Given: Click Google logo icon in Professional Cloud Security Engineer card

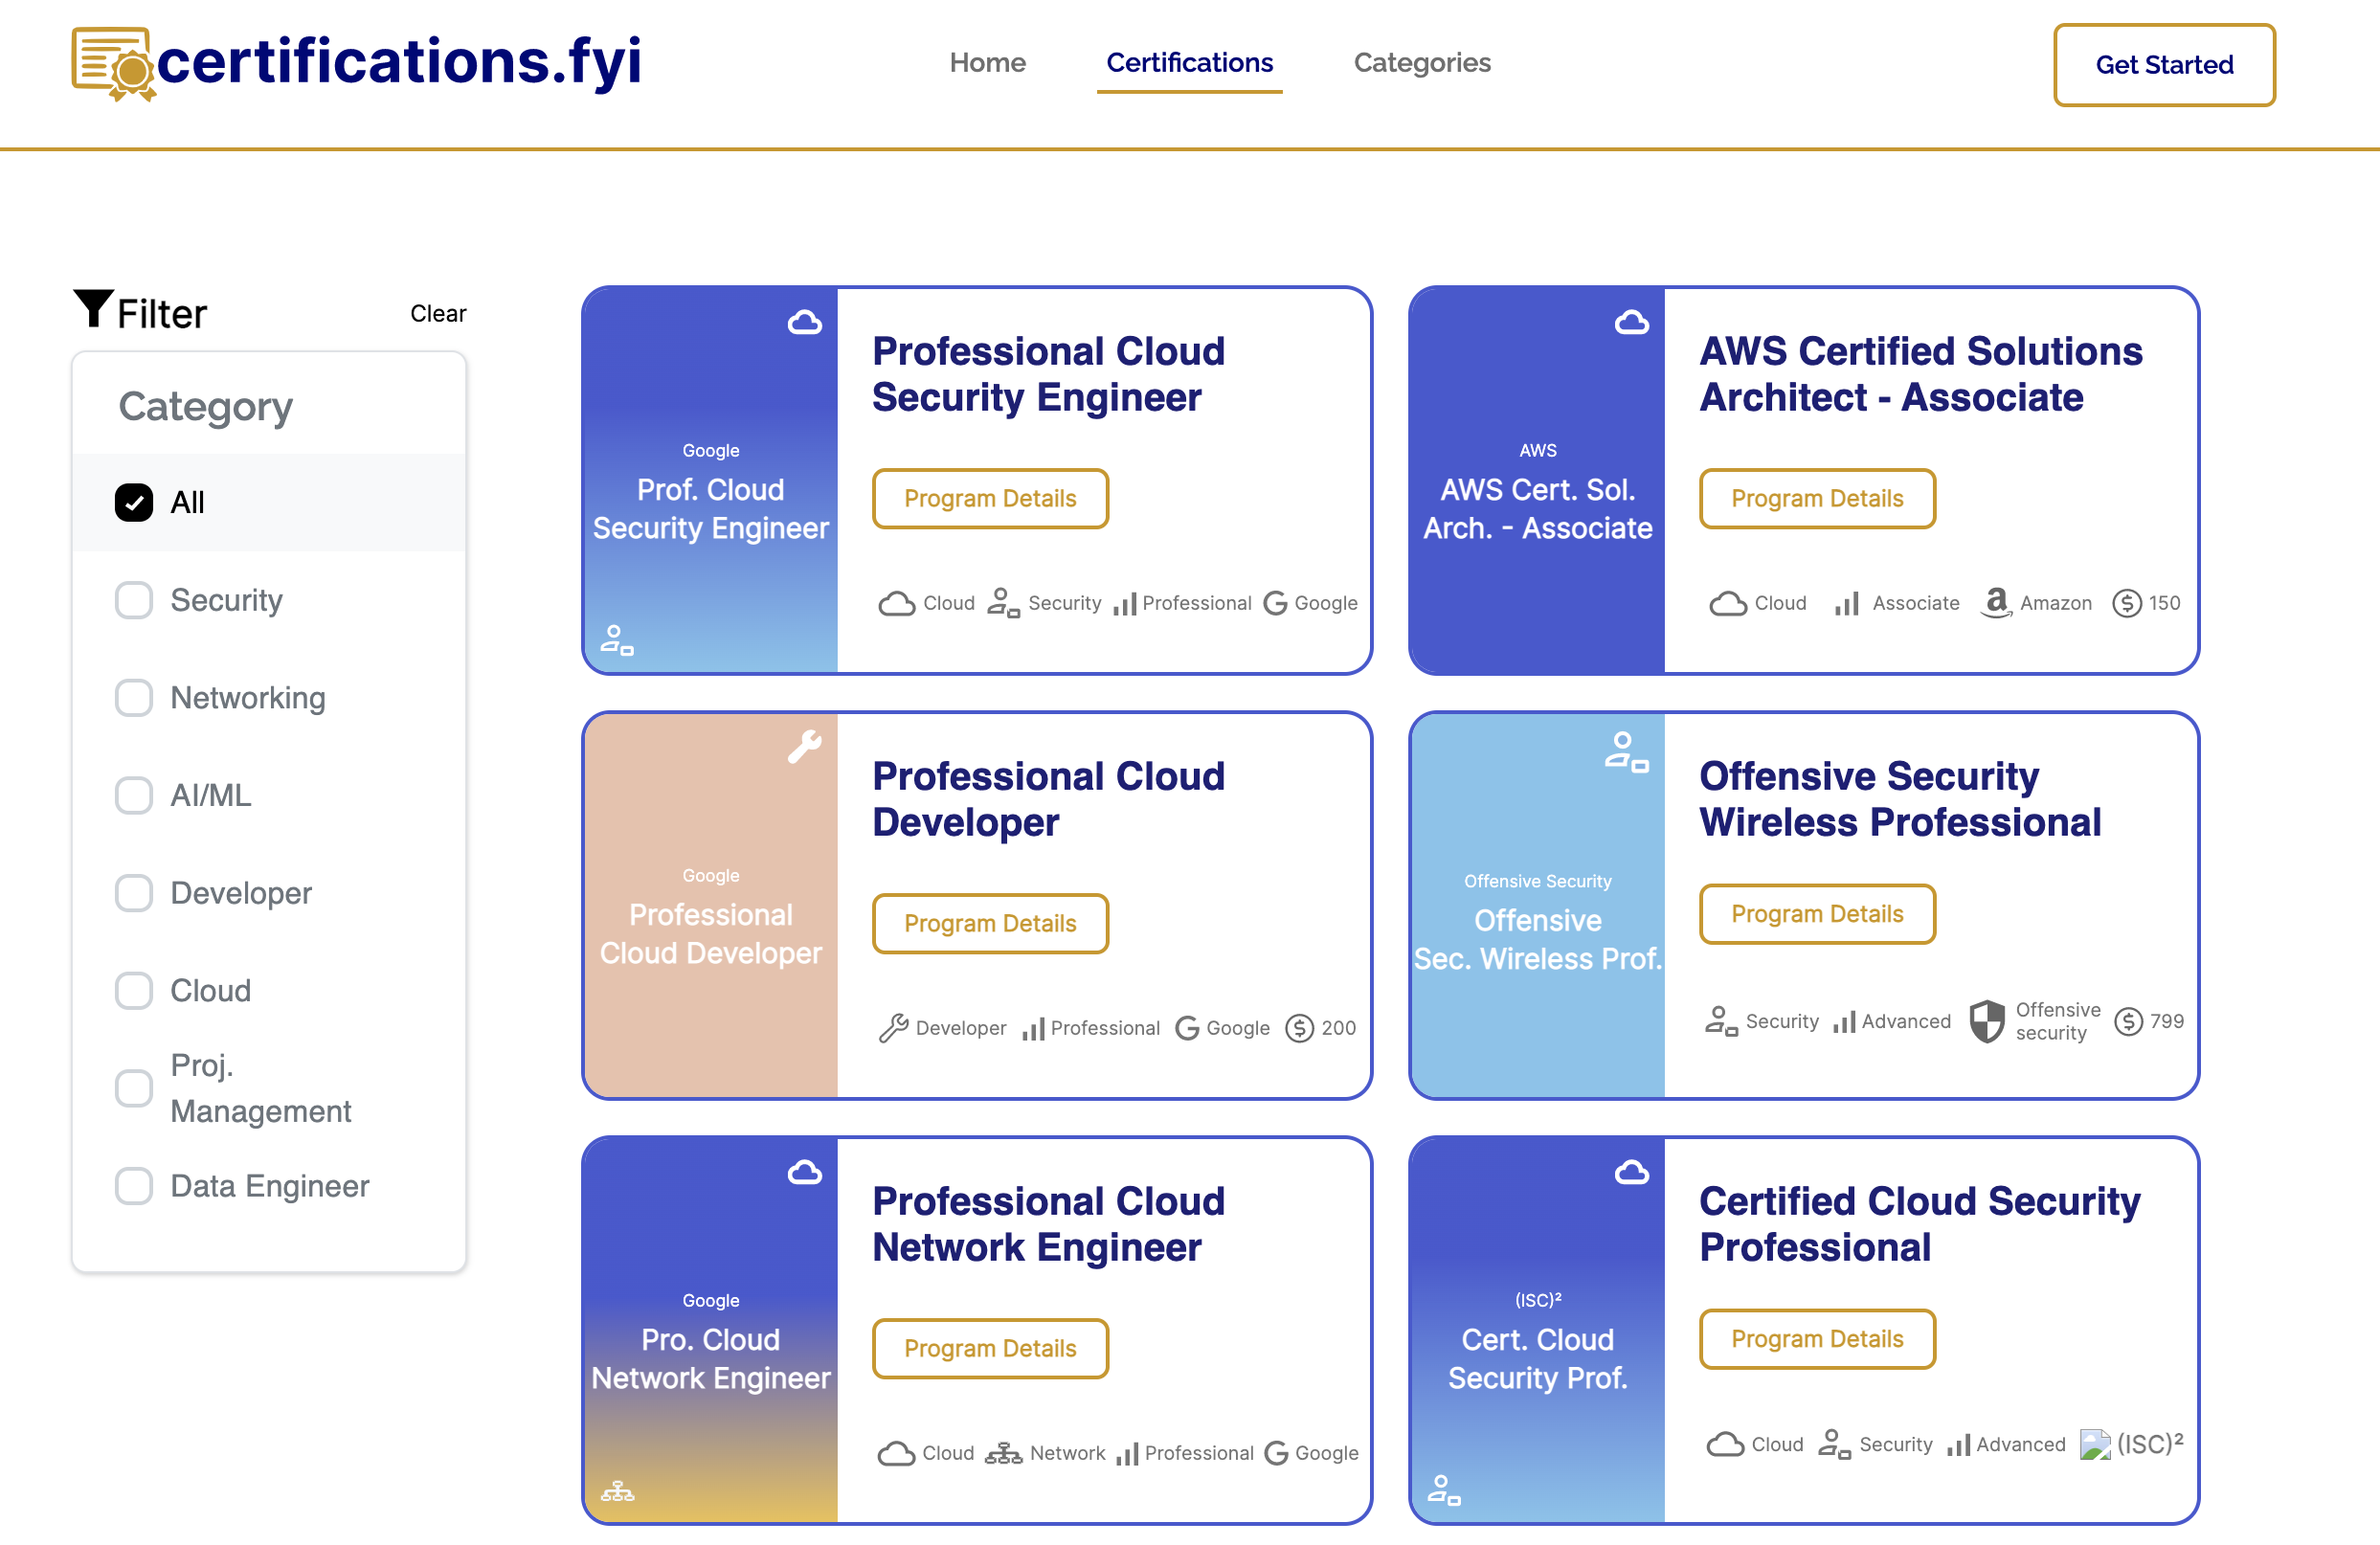Looking at the screenshot, I should coord(1275,603).
